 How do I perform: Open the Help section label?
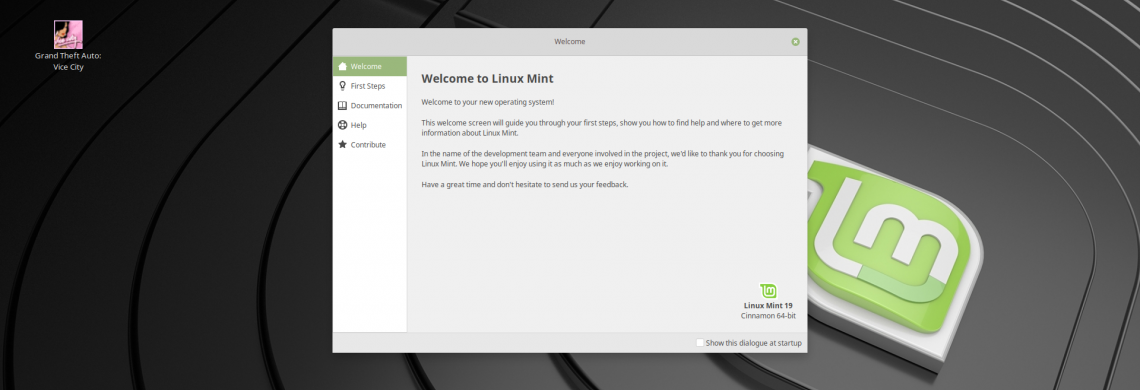tap(358, 125)
